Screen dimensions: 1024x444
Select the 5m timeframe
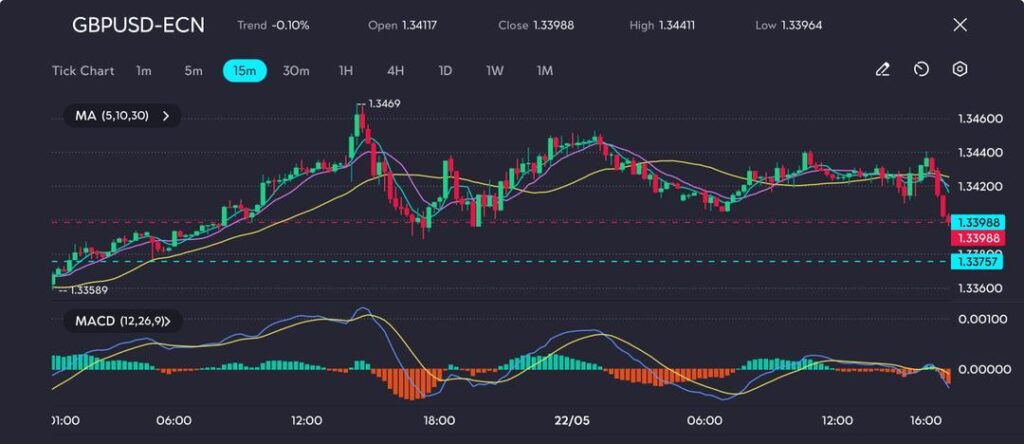(193, 71)
